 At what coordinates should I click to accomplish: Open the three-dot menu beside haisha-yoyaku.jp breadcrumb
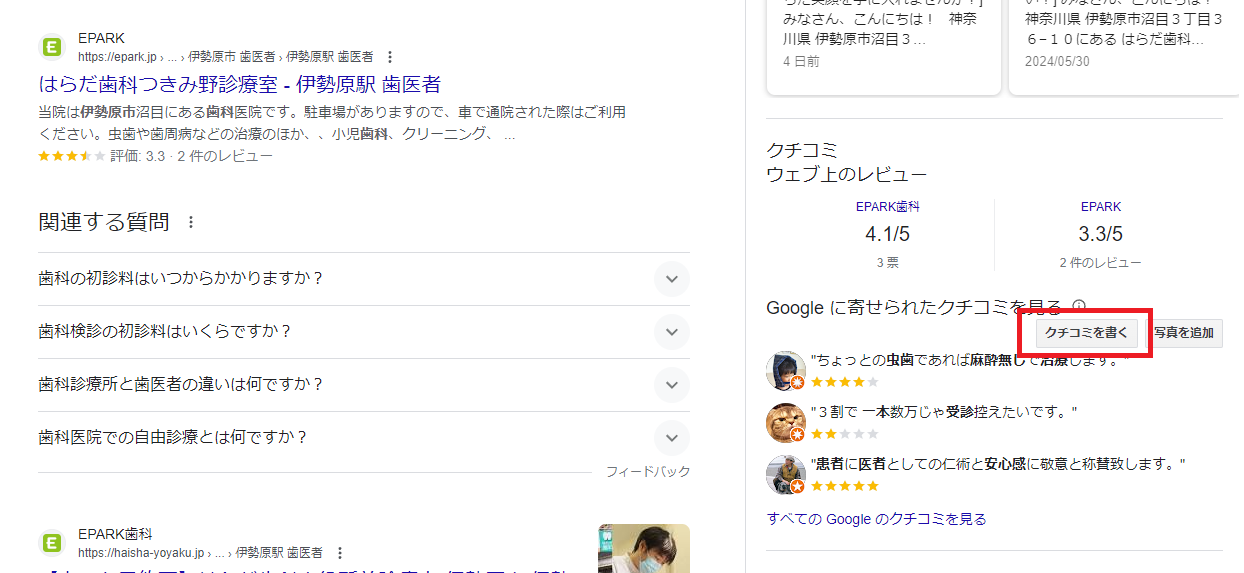click(339, 553)
